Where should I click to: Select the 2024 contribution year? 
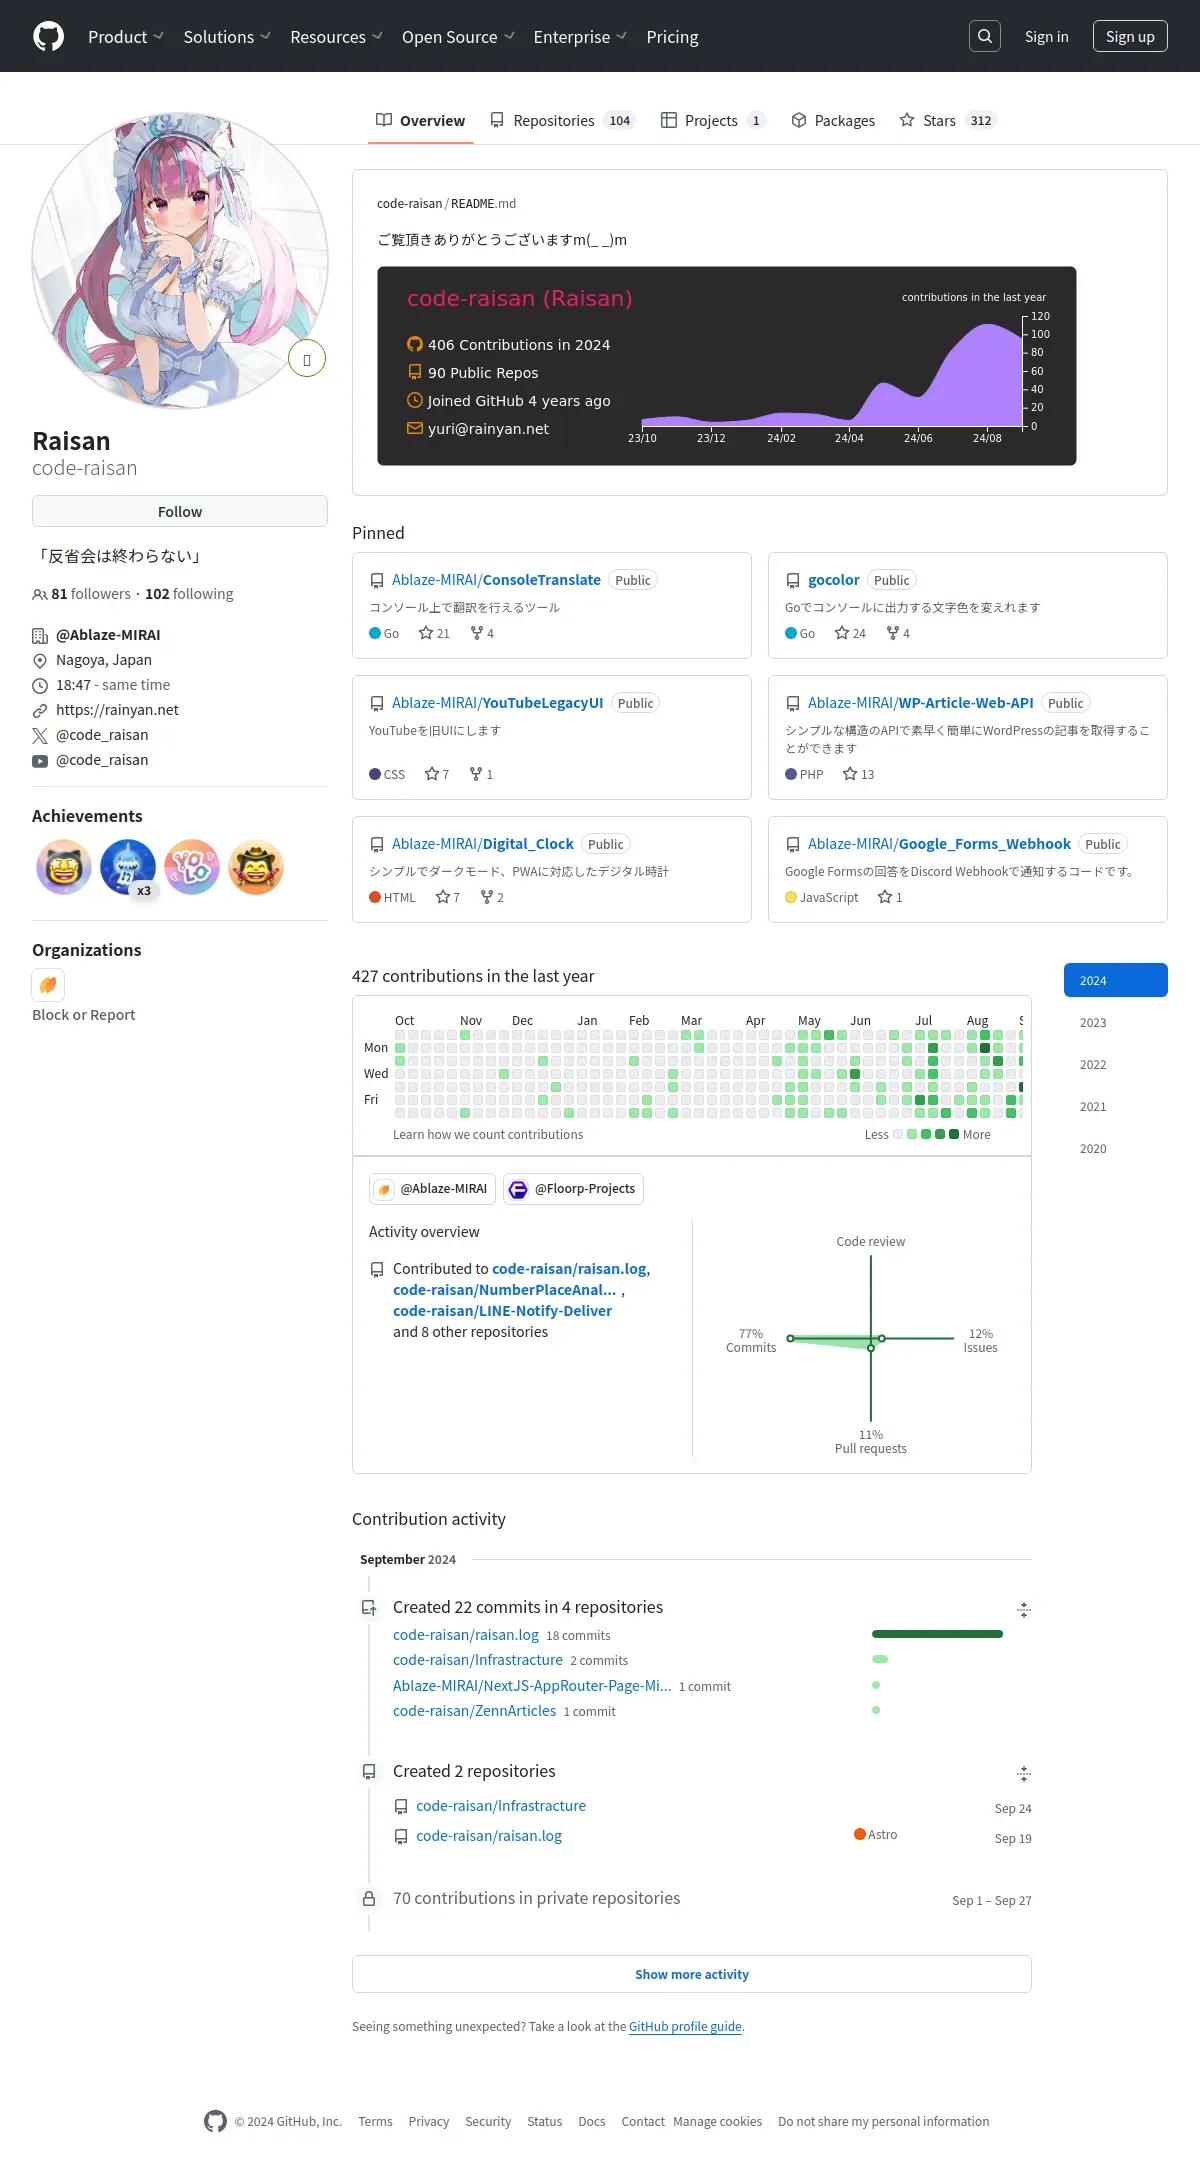coord(1116,980)
